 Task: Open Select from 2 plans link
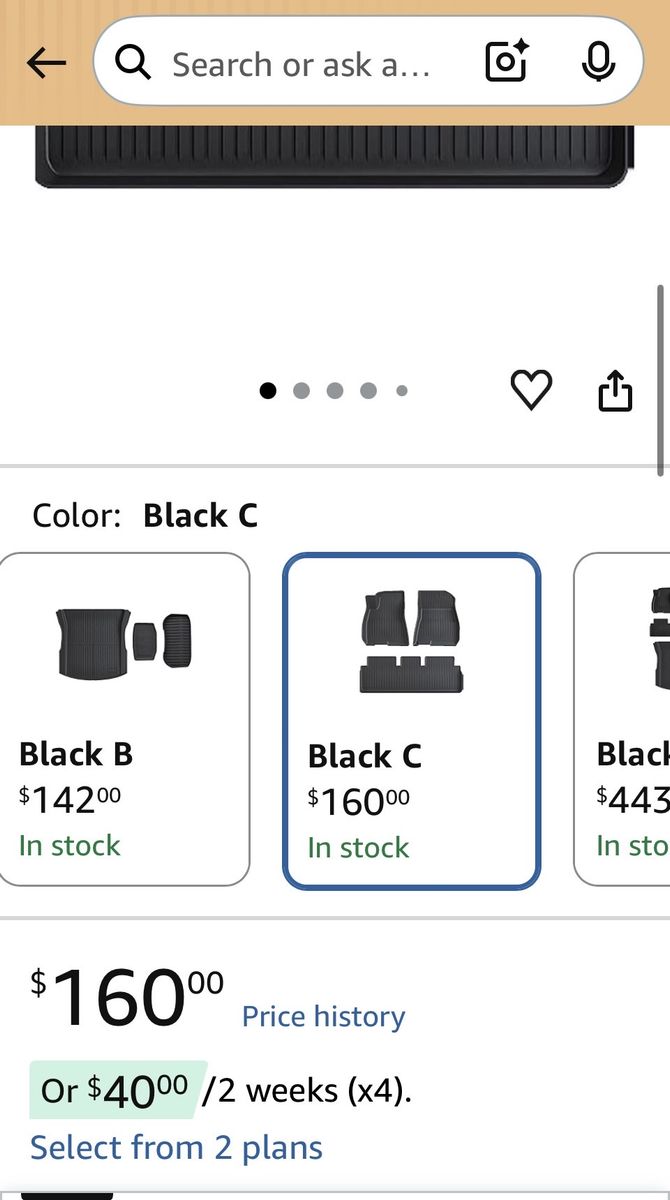coord(176,1147)
